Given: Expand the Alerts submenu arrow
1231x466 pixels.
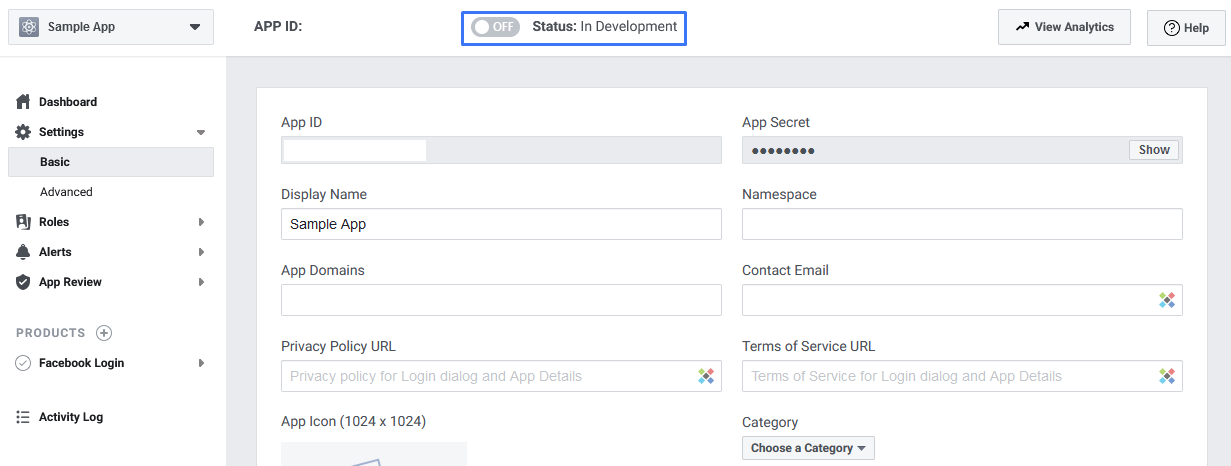Looking at the screenshot, I should point(201,252).
